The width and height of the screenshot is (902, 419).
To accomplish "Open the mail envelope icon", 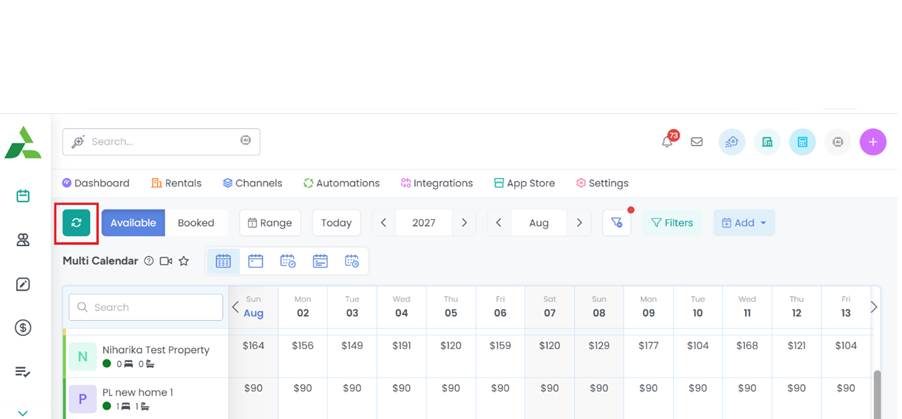I will [x=697, y=142].
